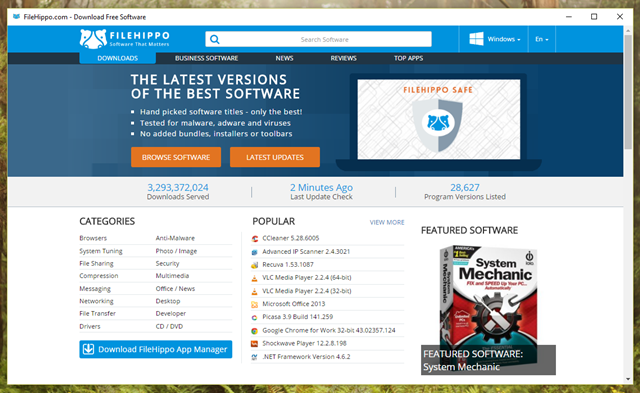
Task: Click the Windows logo icon in header
Action: pos(476,39)
